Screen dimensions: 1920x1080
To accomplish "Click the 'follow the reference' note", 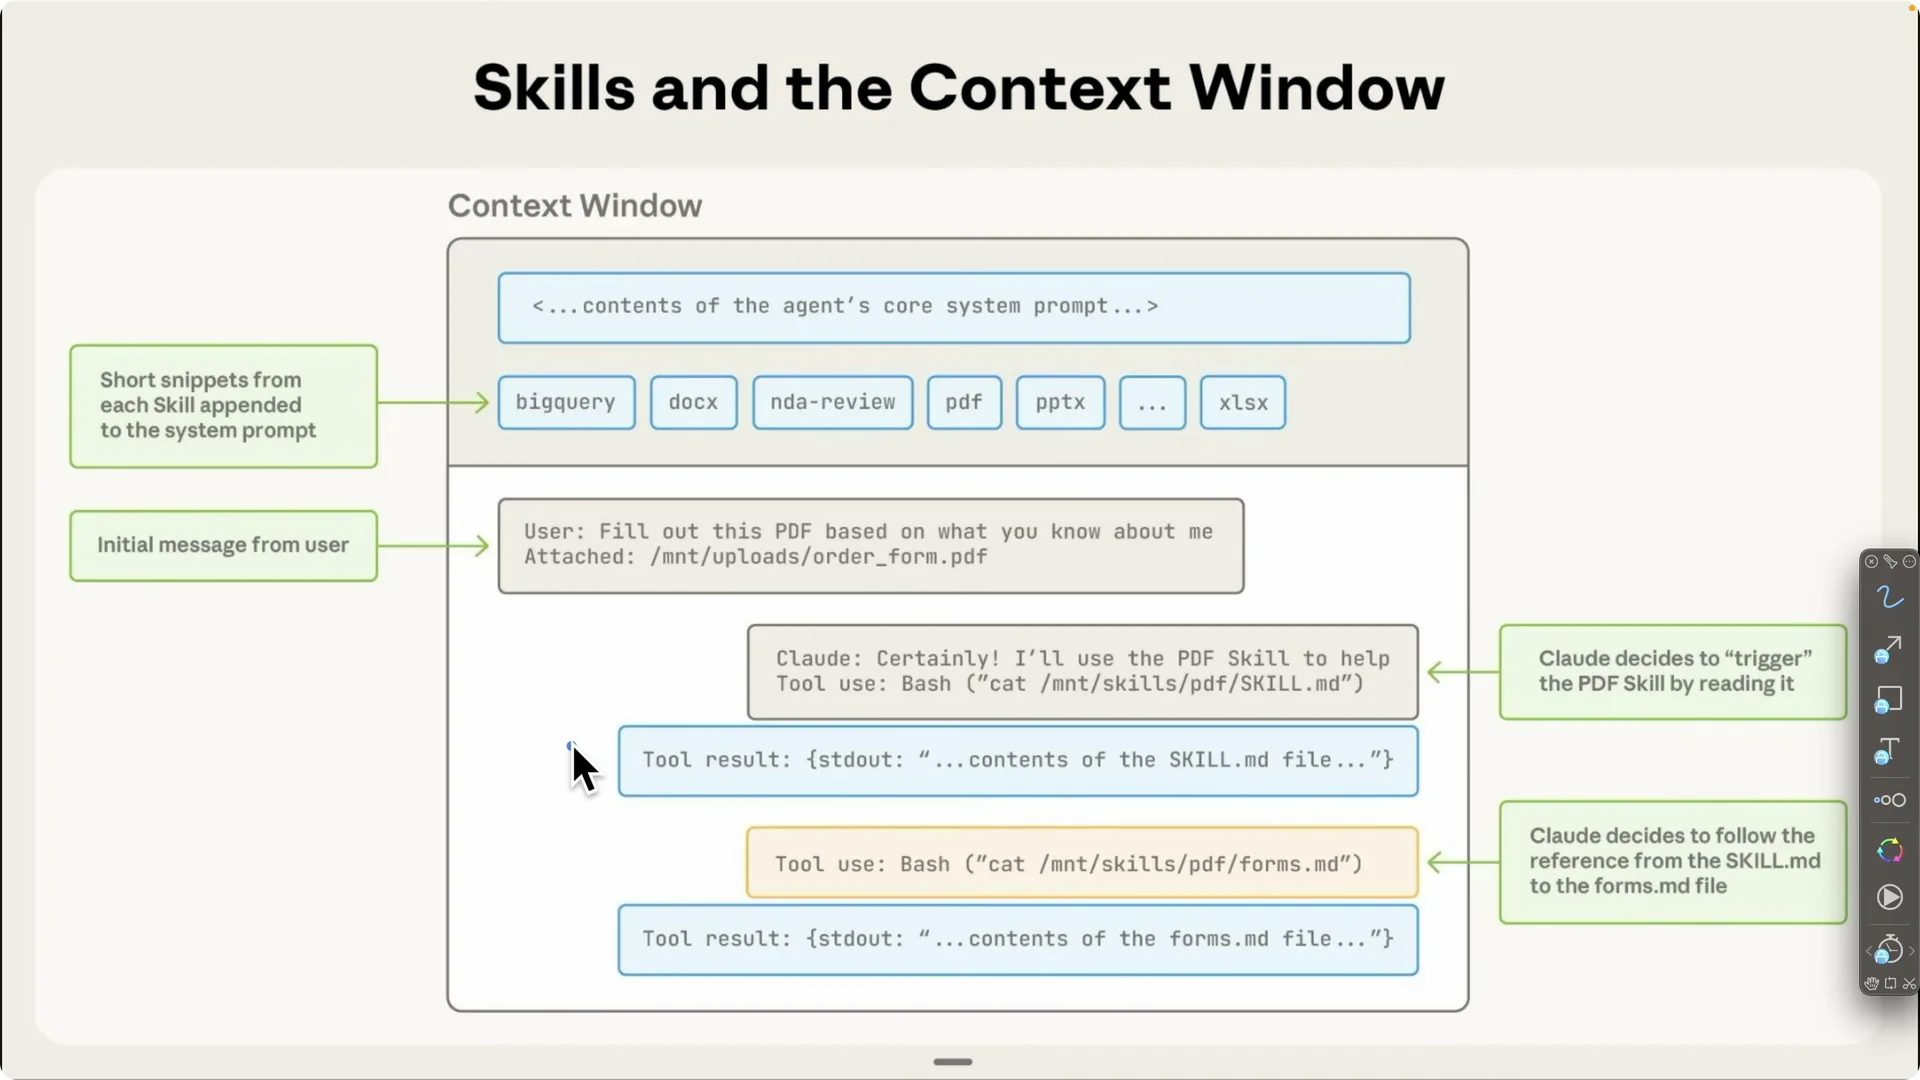I will pyautogui.click(x=1673, y=862).
